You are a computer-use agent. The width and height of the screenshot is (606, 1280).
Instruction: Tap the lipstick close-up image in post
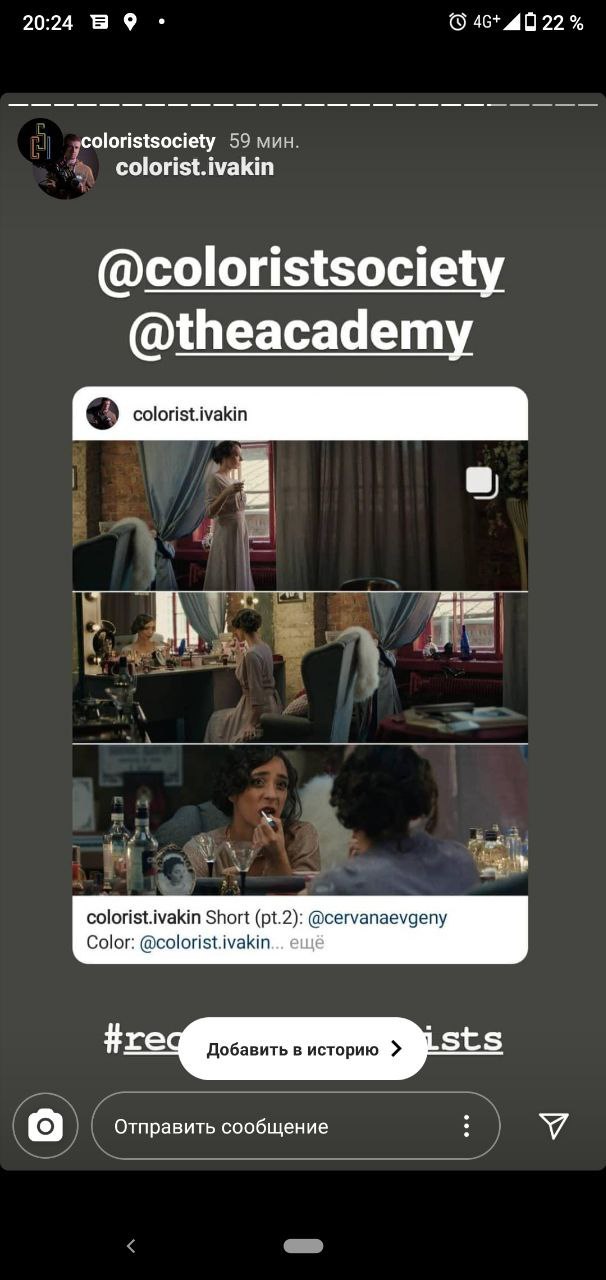click(x=300, y=820)
